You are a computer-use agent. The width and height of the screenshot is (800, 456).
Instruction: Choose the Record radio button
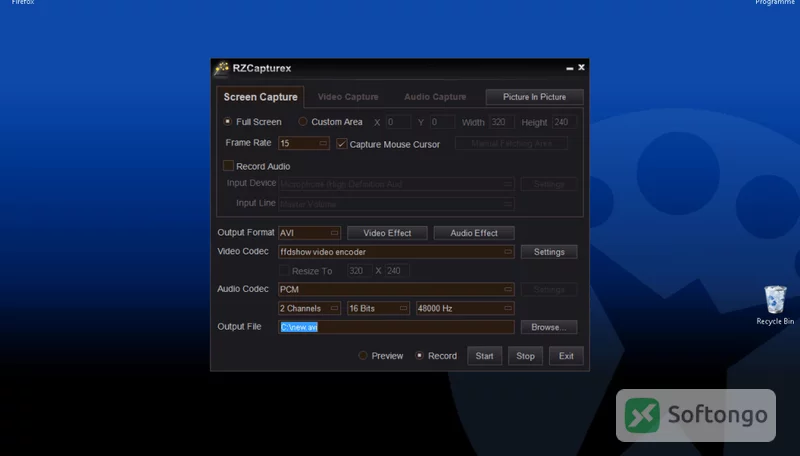(x=419, y=356)
